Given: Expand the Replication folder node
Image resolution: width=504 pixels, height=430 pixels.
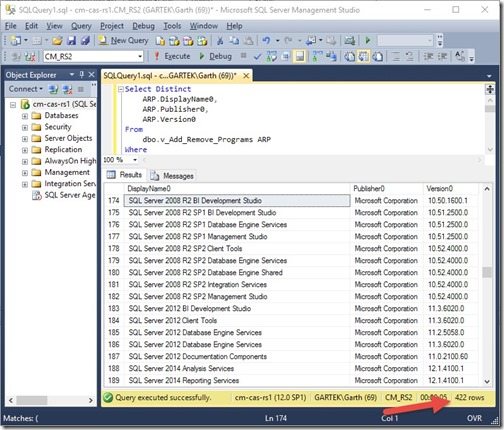Looking at the screenshot, I should (x=25, y=150).
